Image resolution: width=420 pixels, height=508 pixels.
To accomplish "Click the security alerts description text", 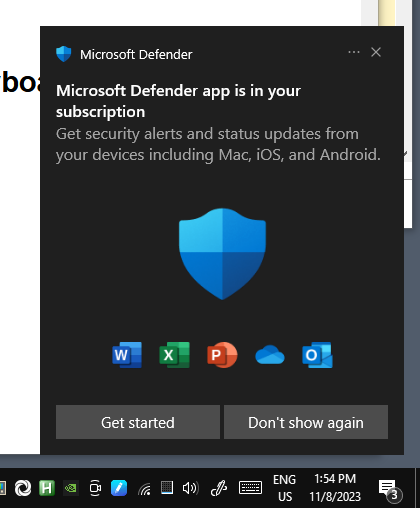I will (218, 144).
